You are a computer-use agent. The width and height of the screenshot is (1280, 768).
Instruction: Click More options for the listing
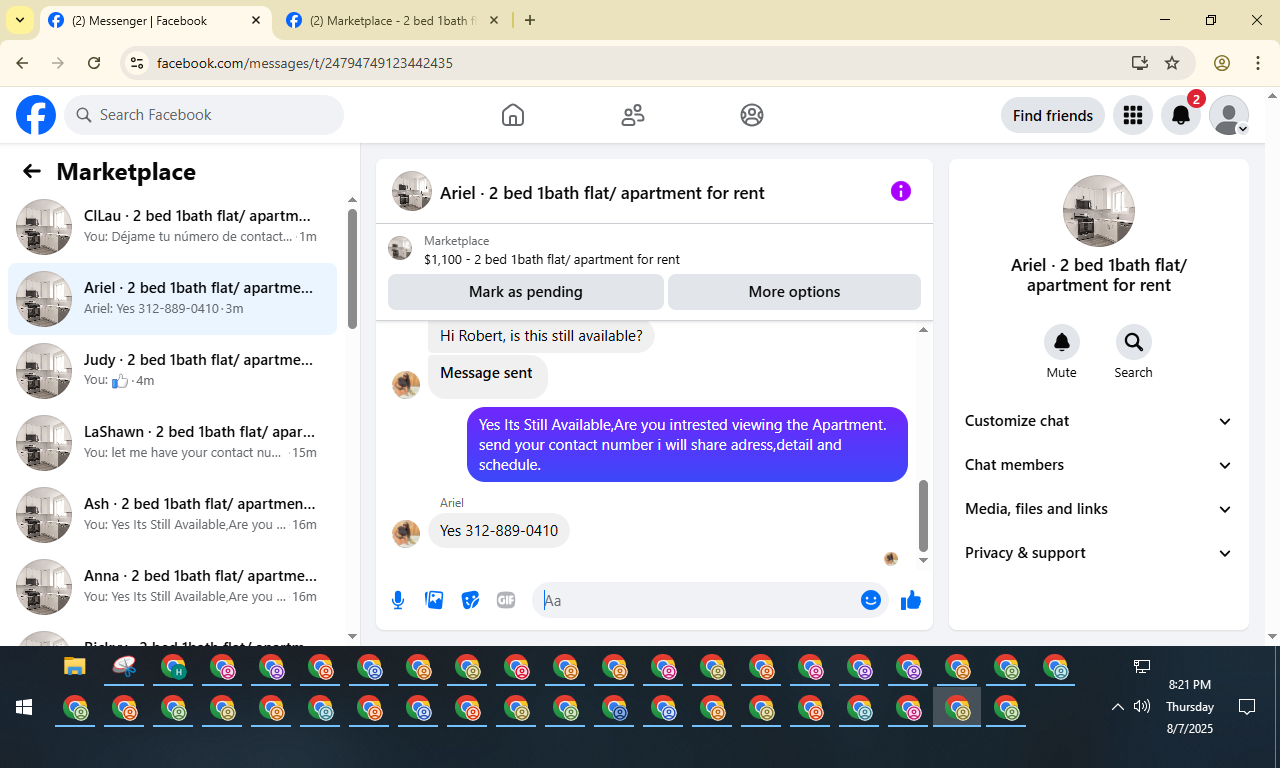coord(794,292)
